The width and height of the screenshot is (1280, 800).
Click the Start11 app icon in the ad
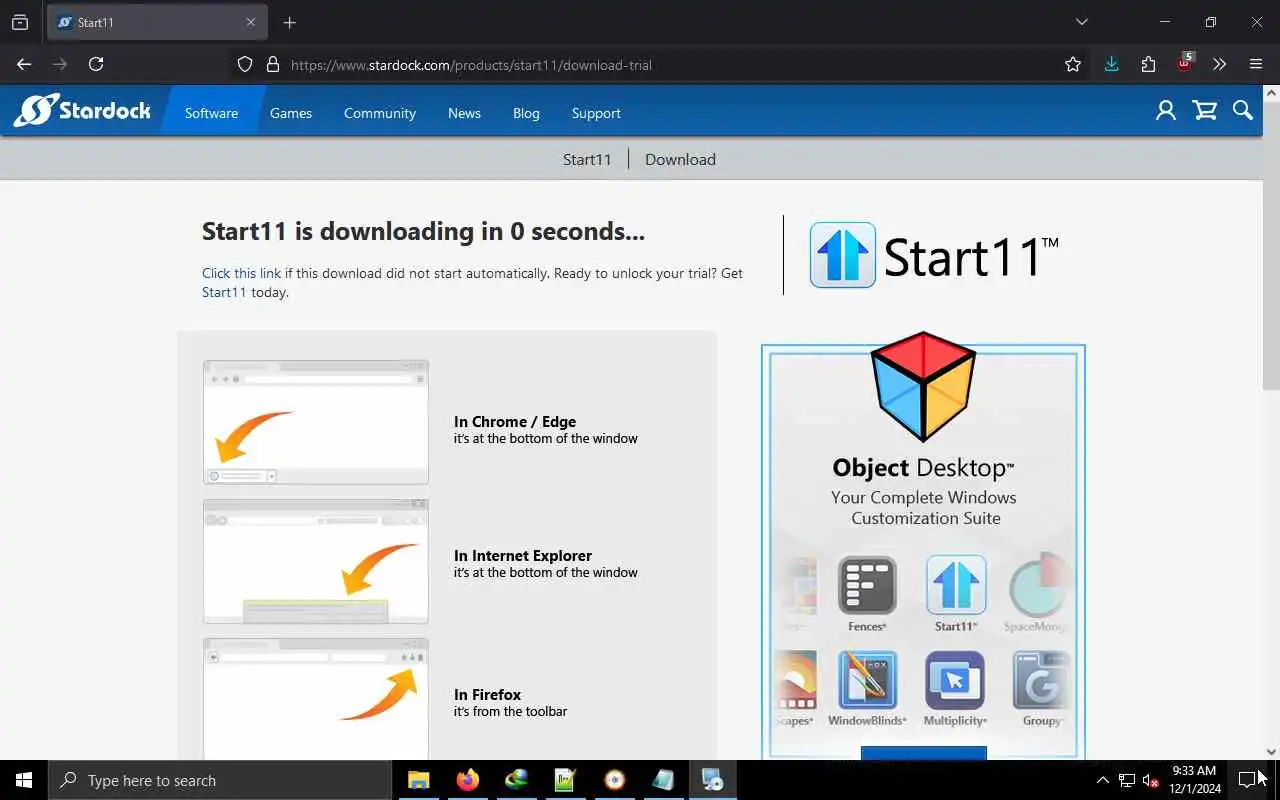(956, 585)
